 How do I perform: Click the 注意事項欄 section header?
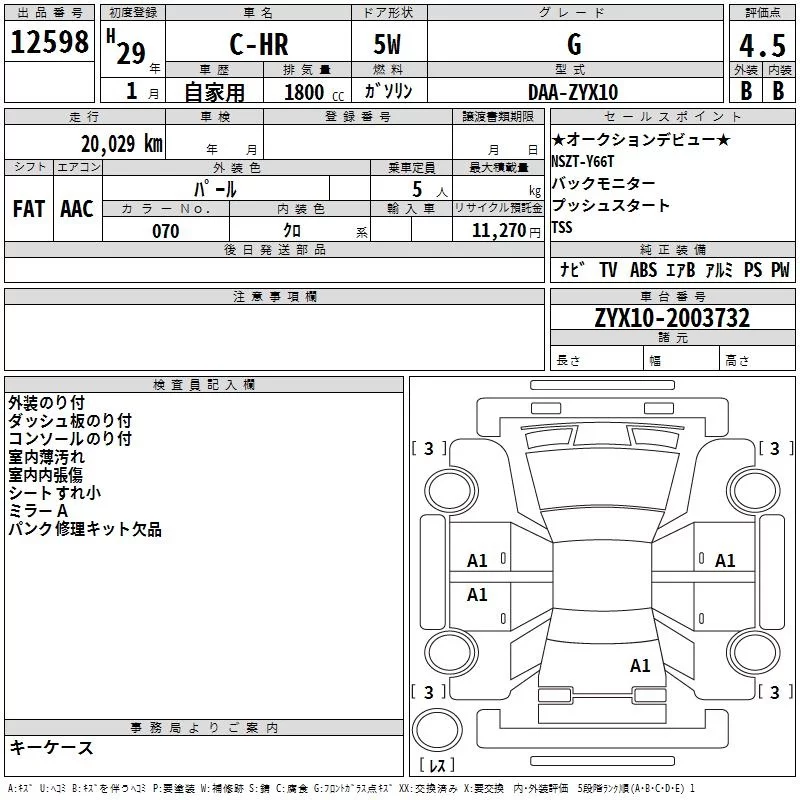tap(274, 296)
